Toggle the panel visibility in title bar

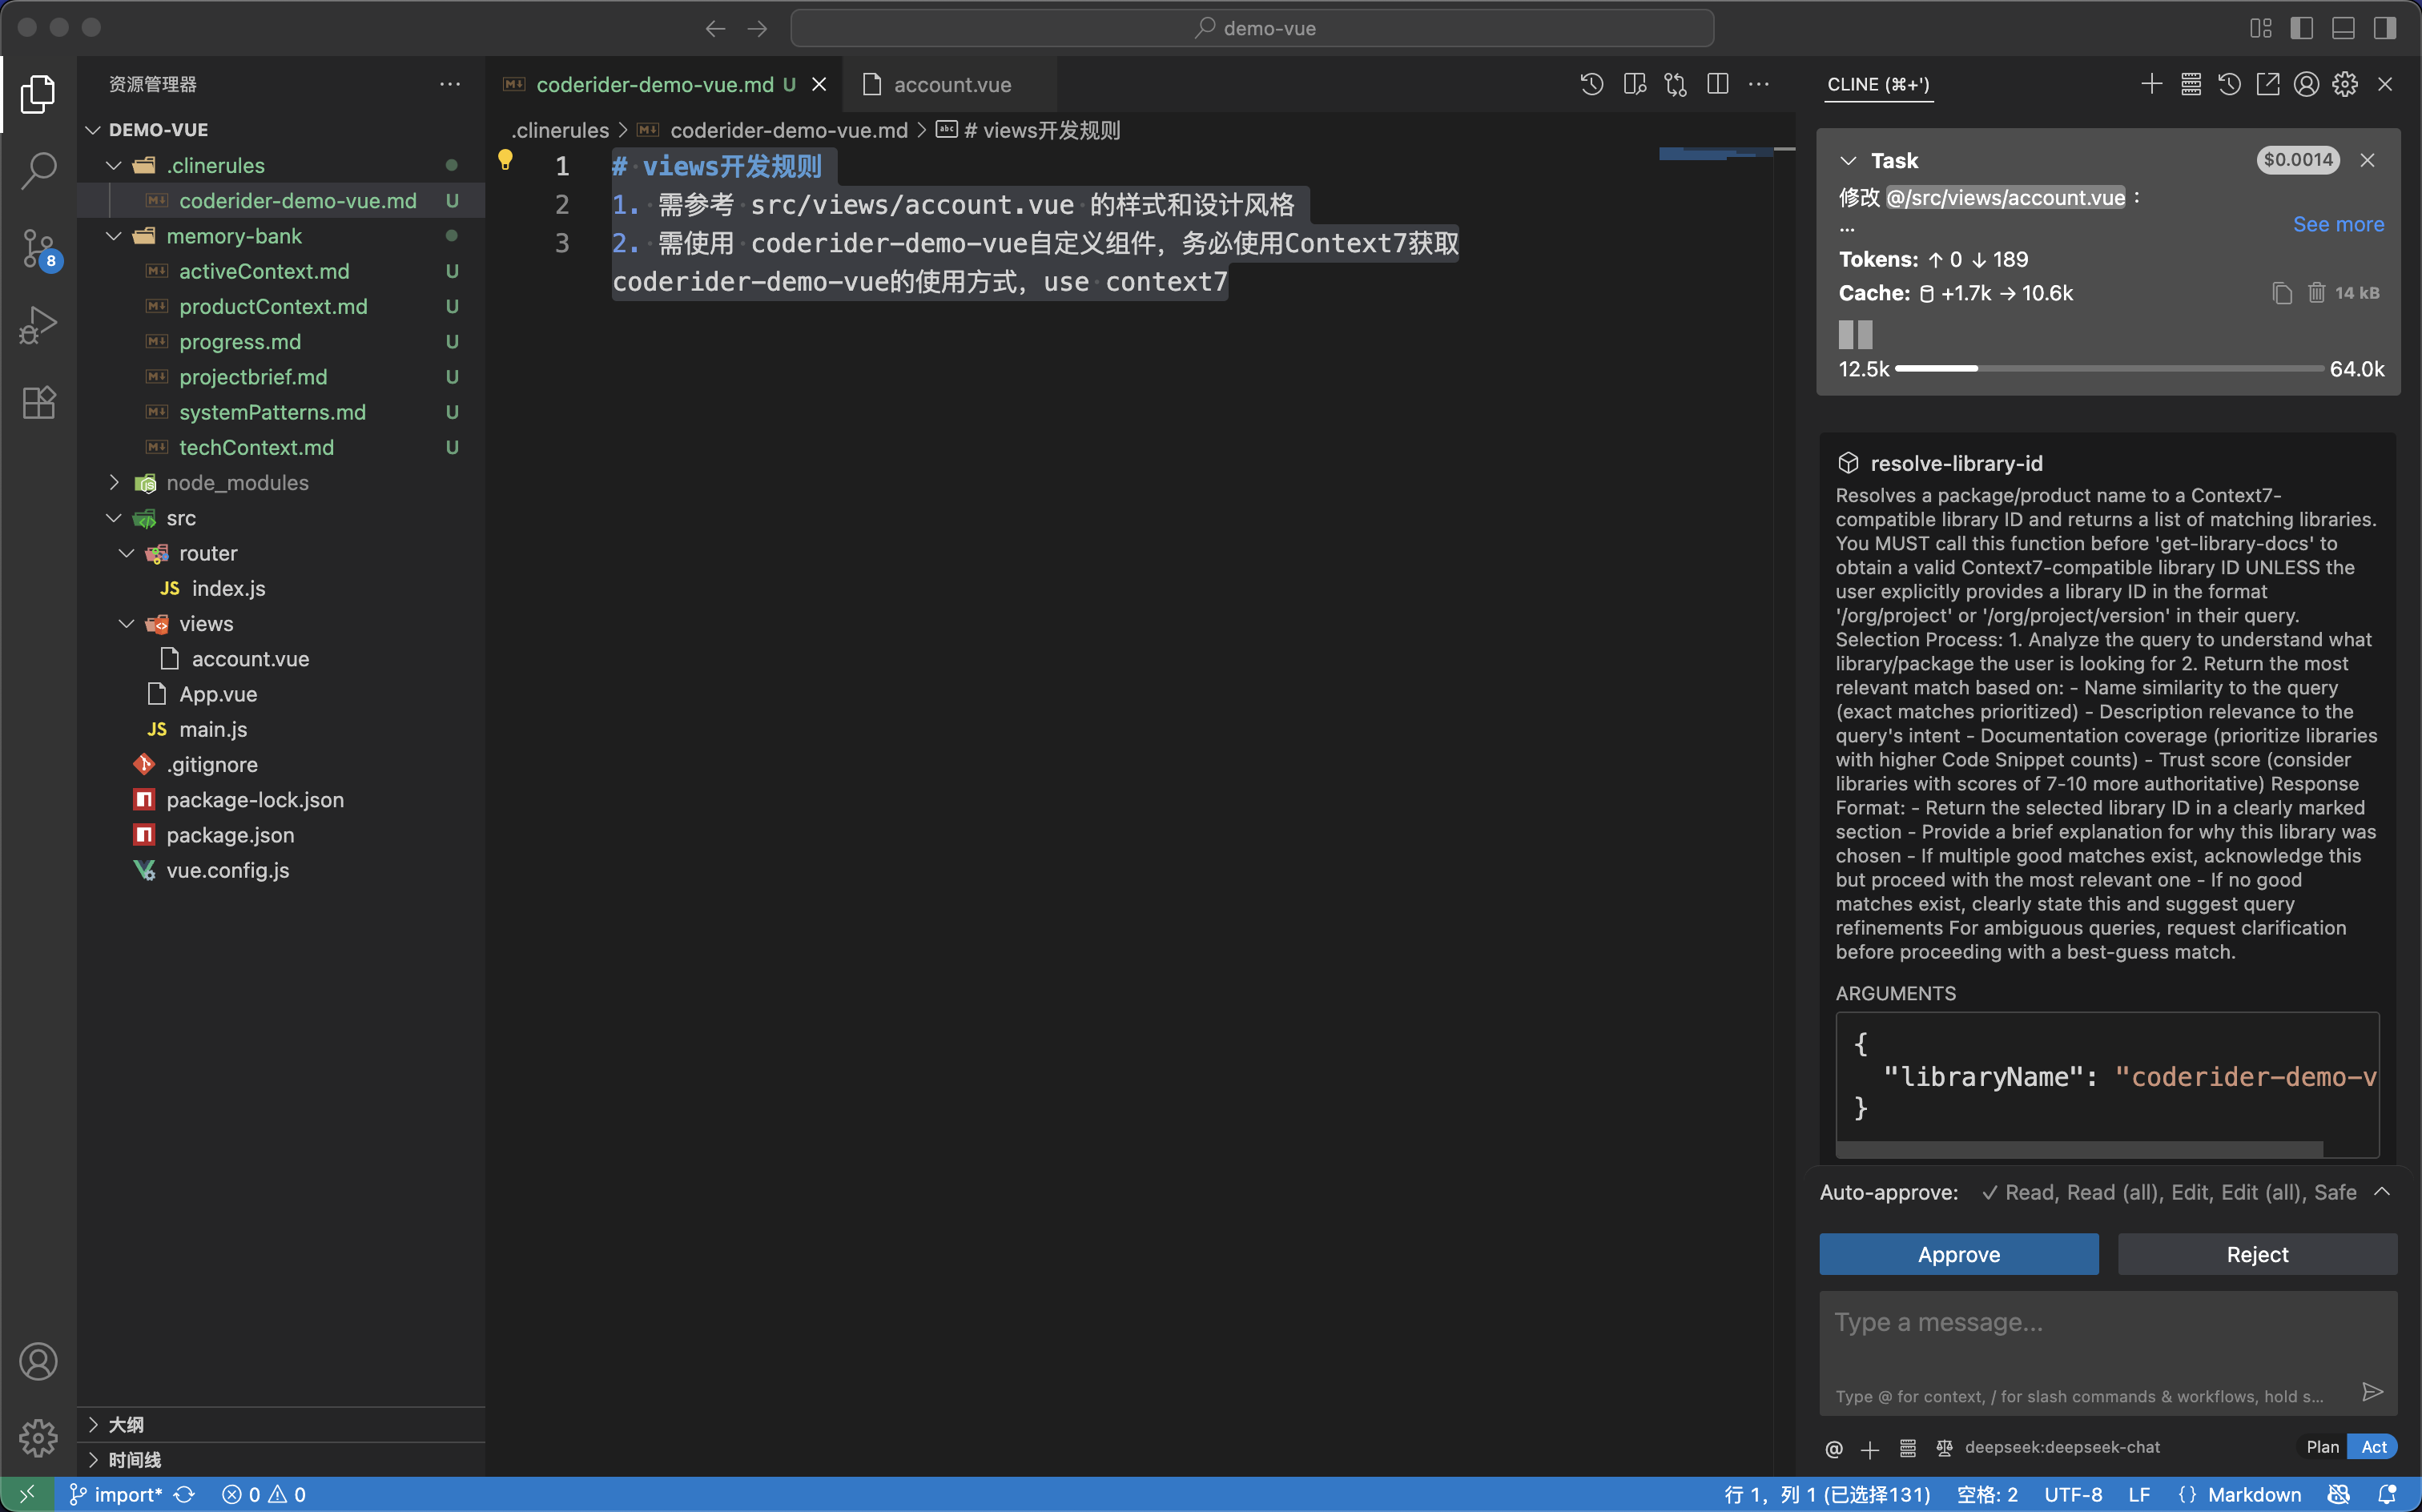click(2343, 28)
